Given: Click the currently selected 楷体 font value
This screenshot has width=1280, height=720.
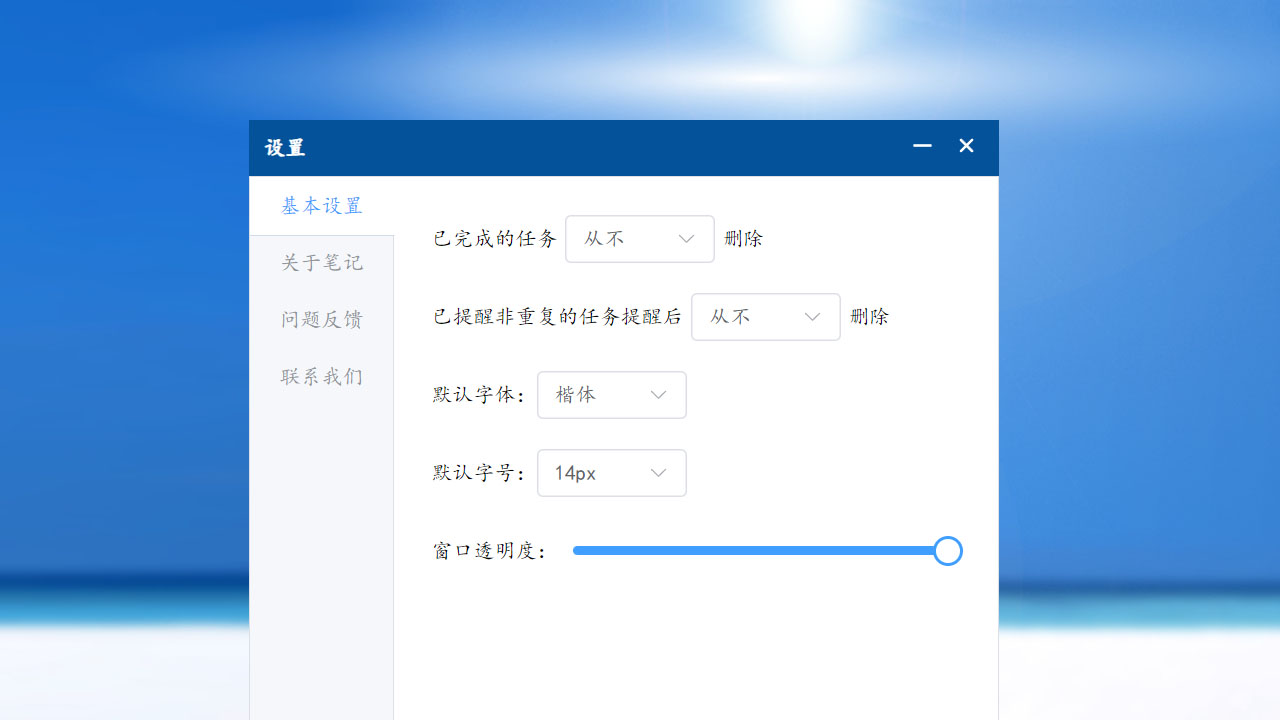Looking at the screenshot, I should pyautogui.click(x=575, y=395).
